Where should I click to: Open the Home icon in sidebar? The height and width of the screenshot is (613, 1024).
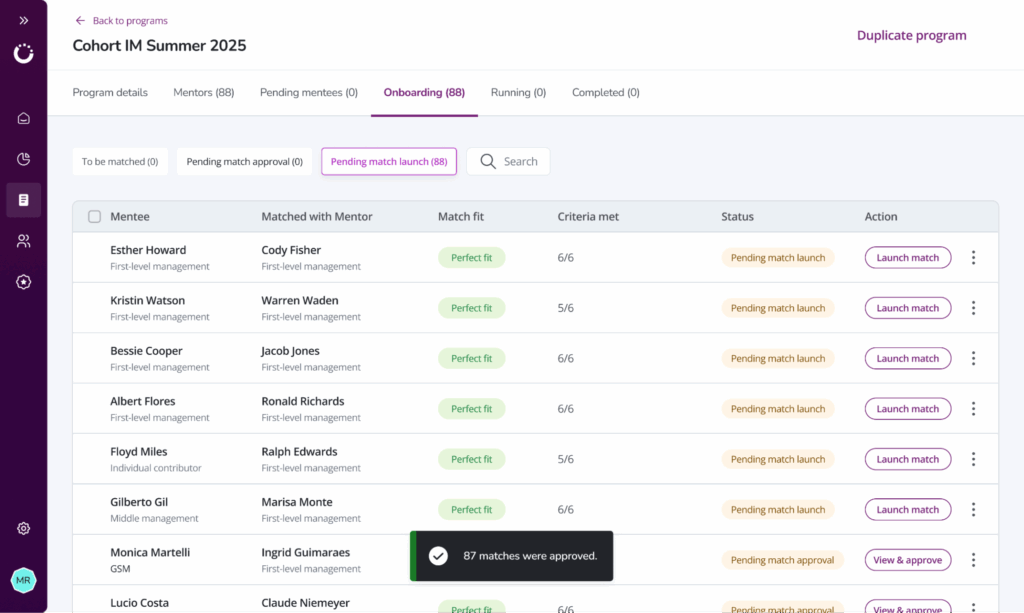coord(24,118)
